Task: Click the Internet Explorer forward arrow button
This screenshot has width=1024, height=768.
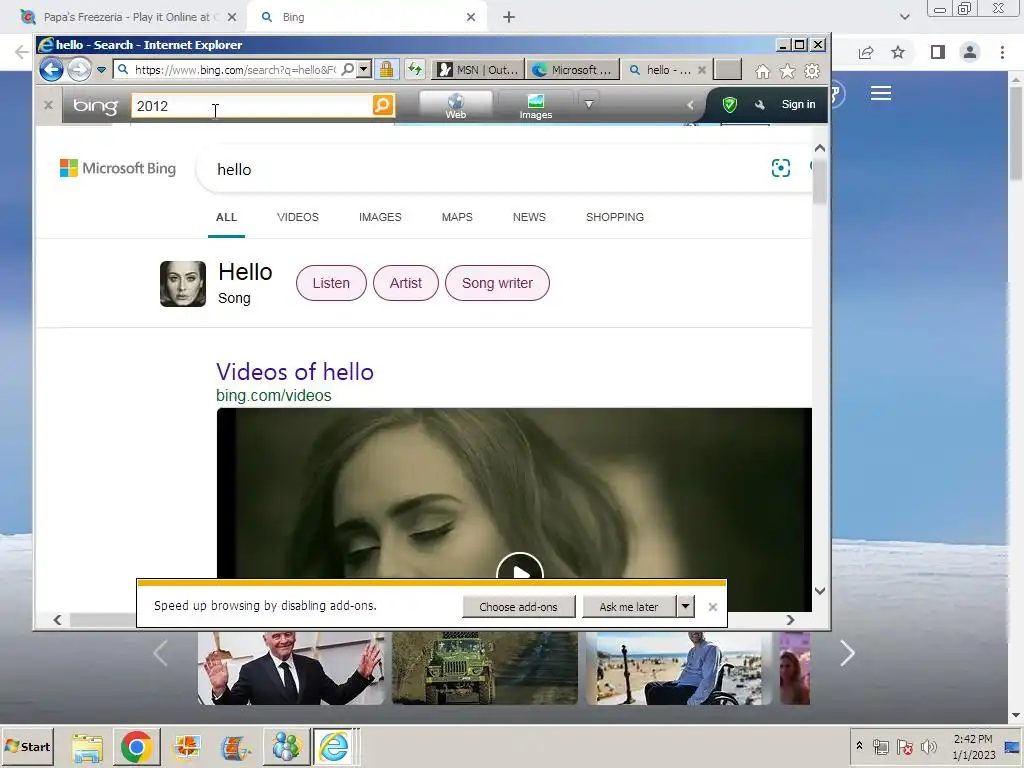Action: (x=80, y=69)
